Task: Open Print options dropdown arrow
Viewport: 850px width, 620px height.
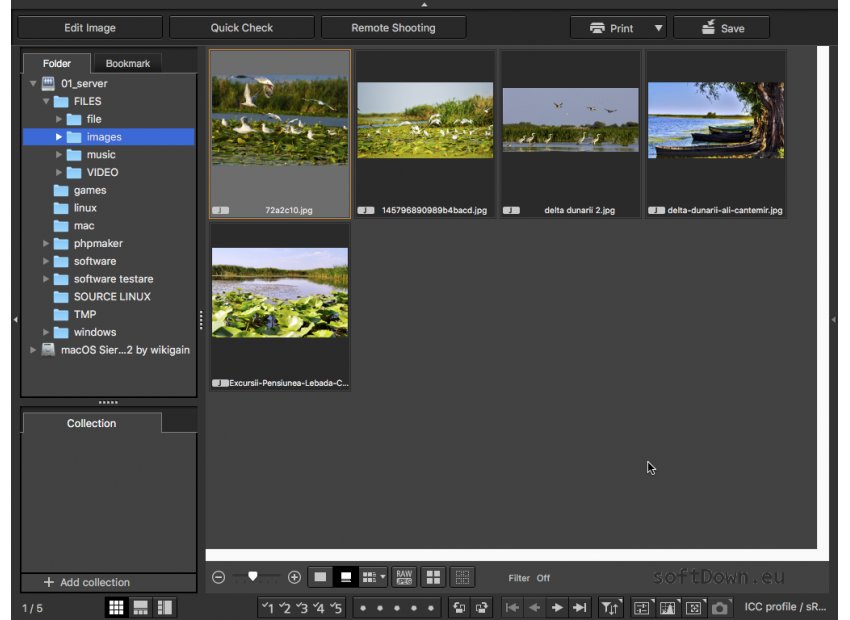Action: (658, 28)
